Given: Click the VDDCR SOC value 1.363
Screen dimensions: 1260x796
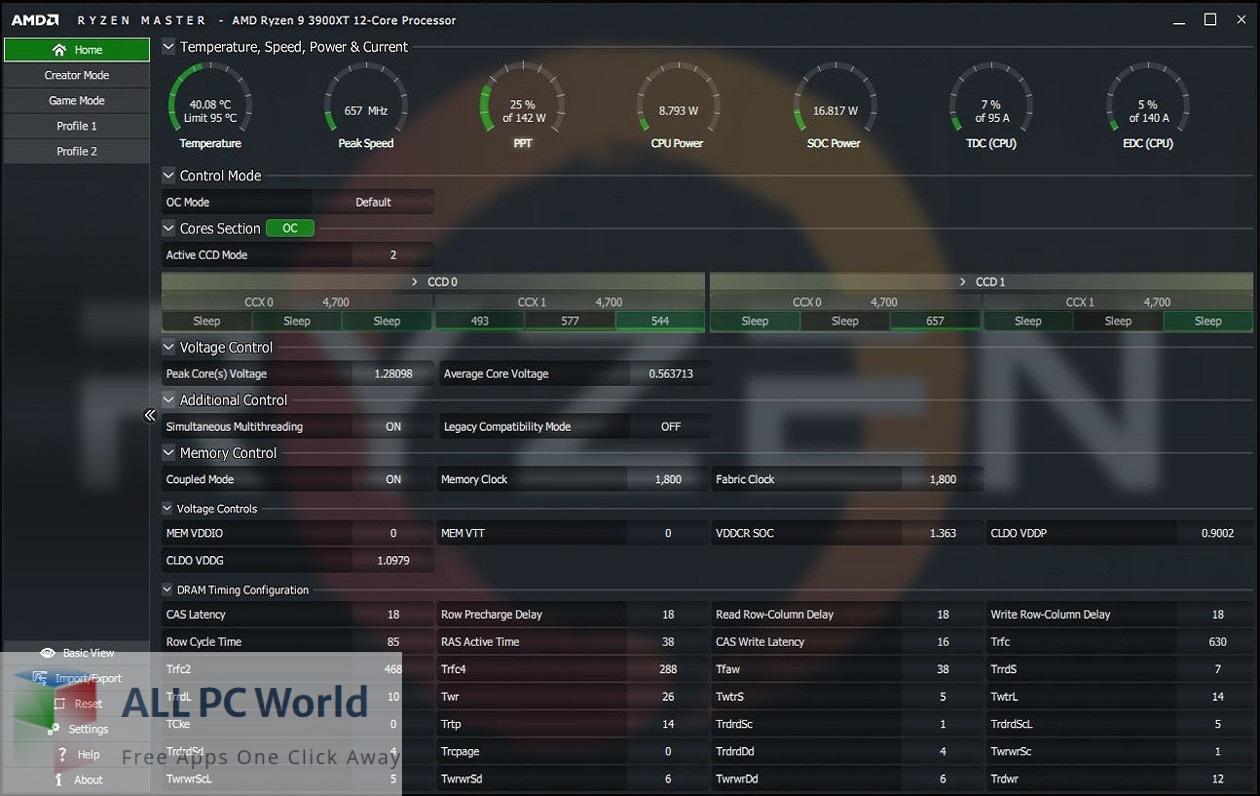Looking at the screenshot, I should 943,534.
